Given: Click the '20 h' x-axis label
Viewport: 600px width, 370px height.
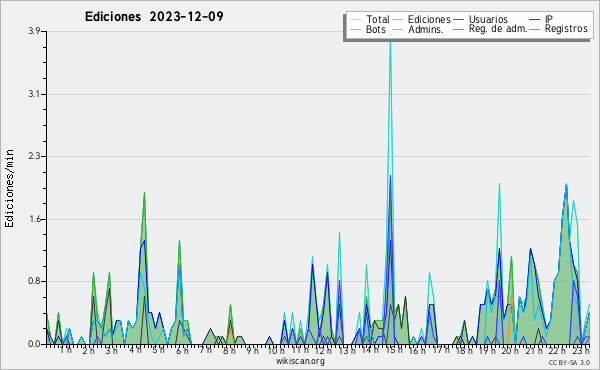Looking at the screenshot, I should [x=510, y=350].
